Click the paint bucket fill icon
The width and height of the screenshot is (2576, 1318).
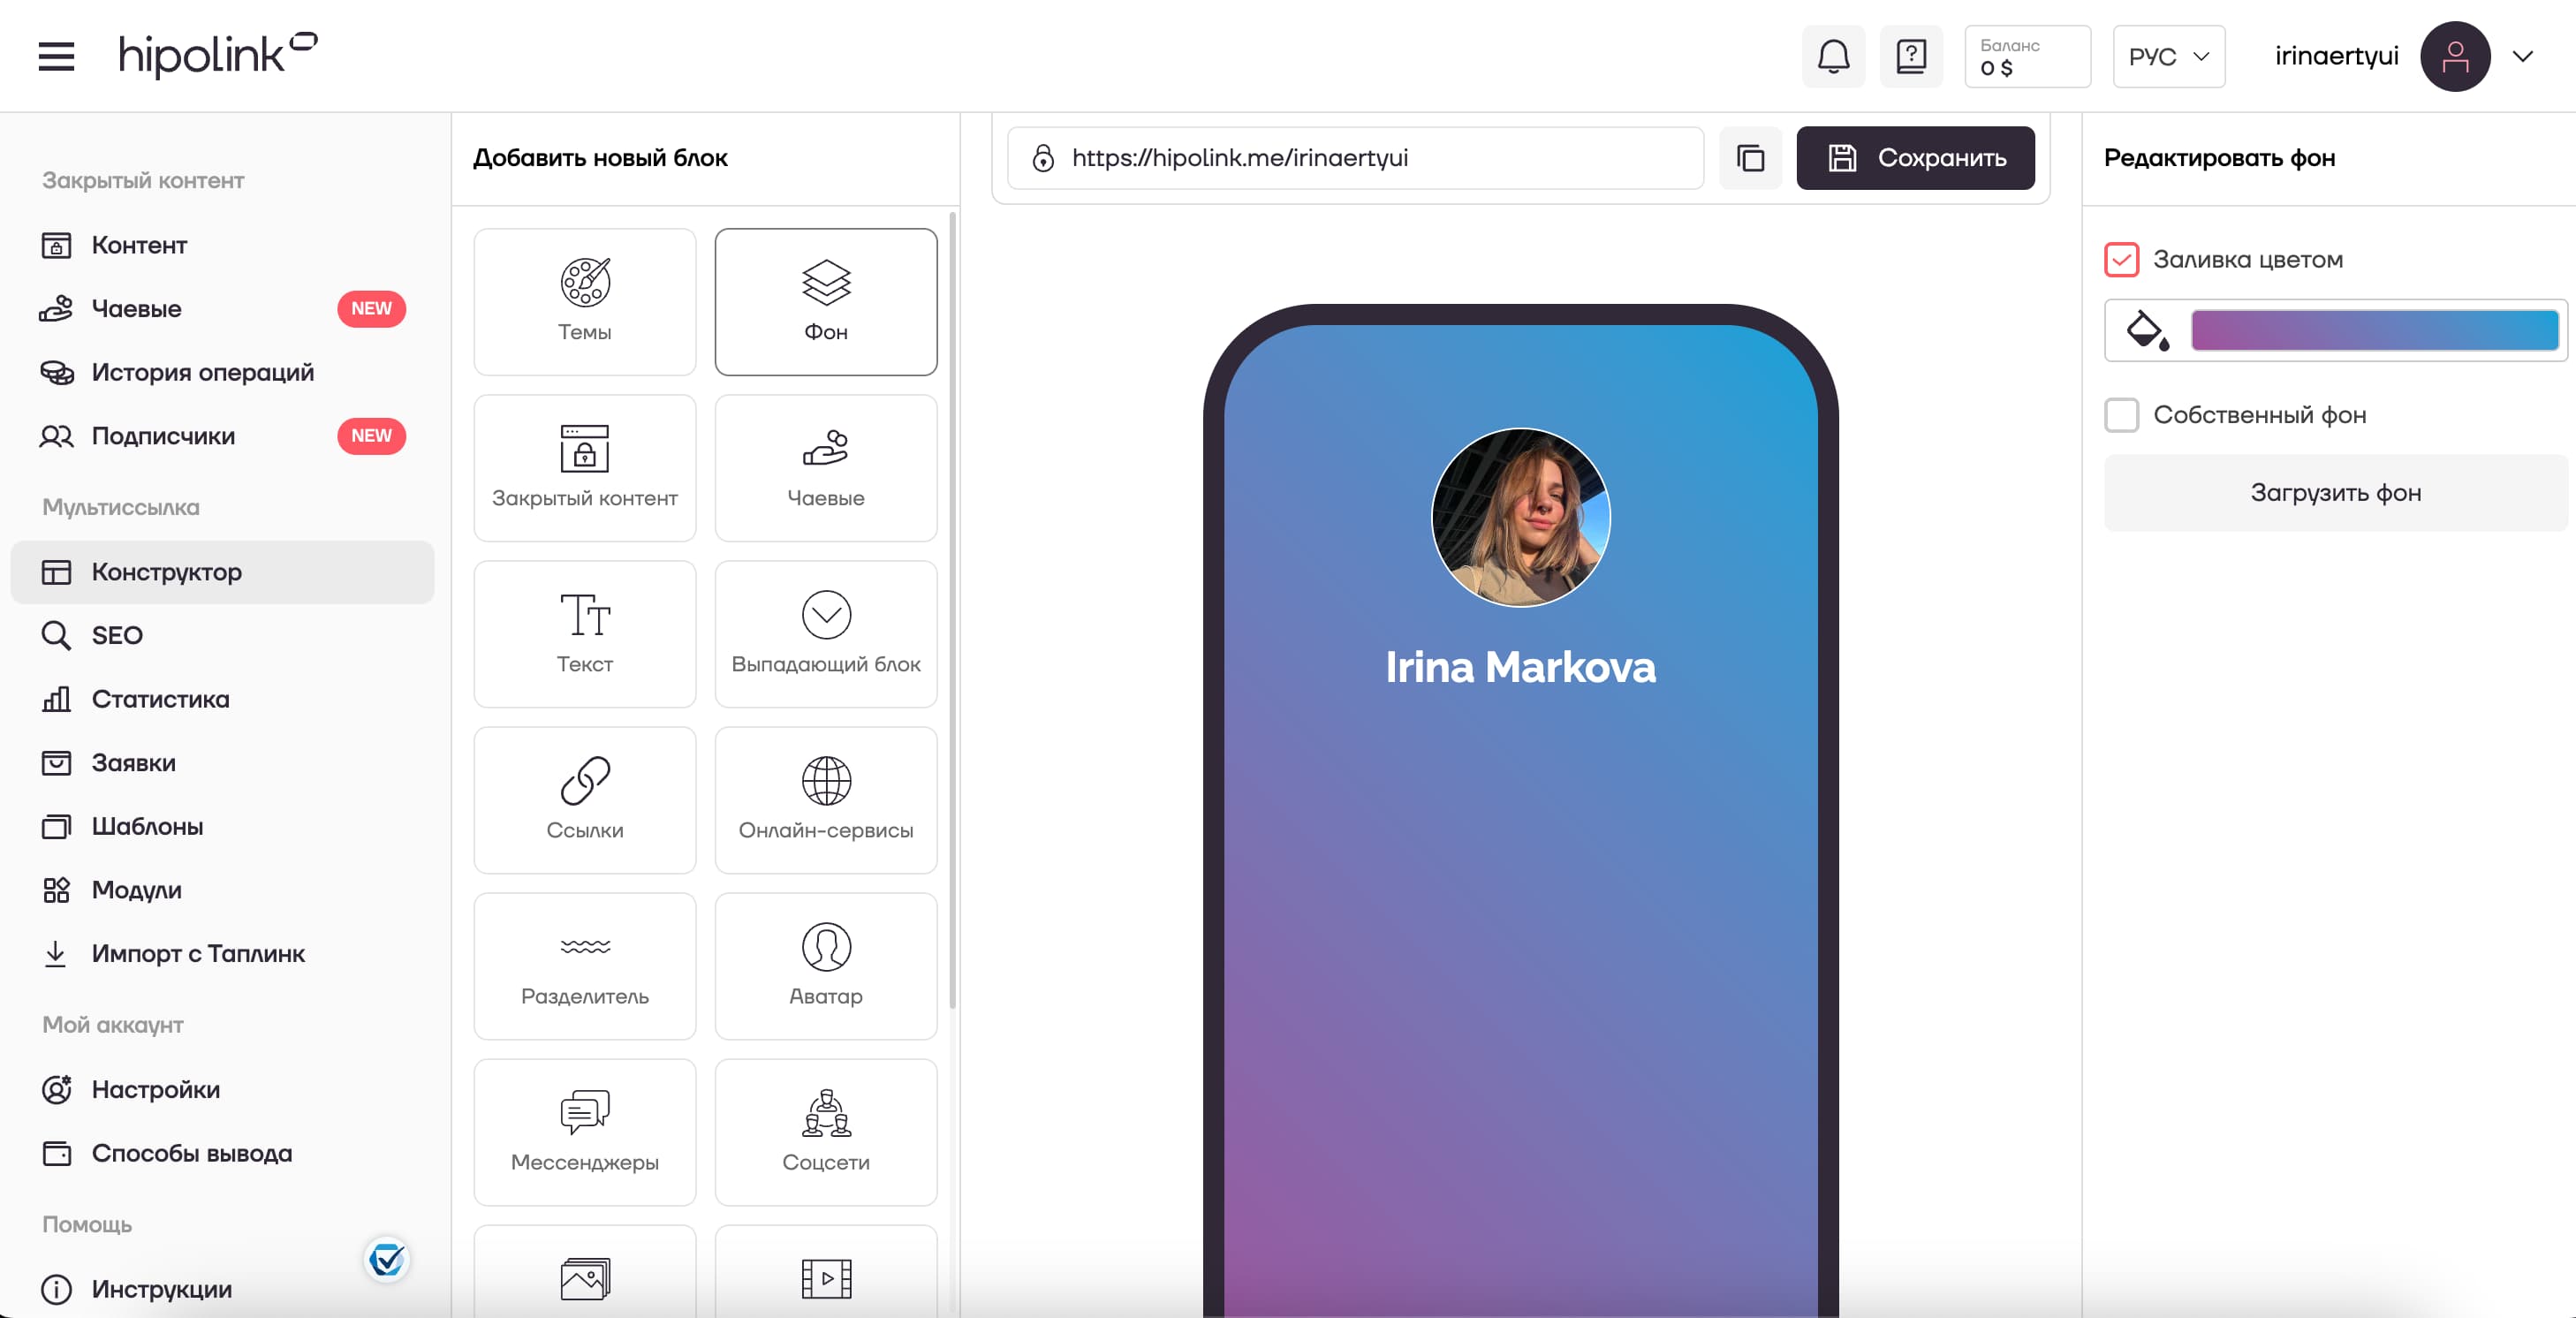(x=2147, y=330)
